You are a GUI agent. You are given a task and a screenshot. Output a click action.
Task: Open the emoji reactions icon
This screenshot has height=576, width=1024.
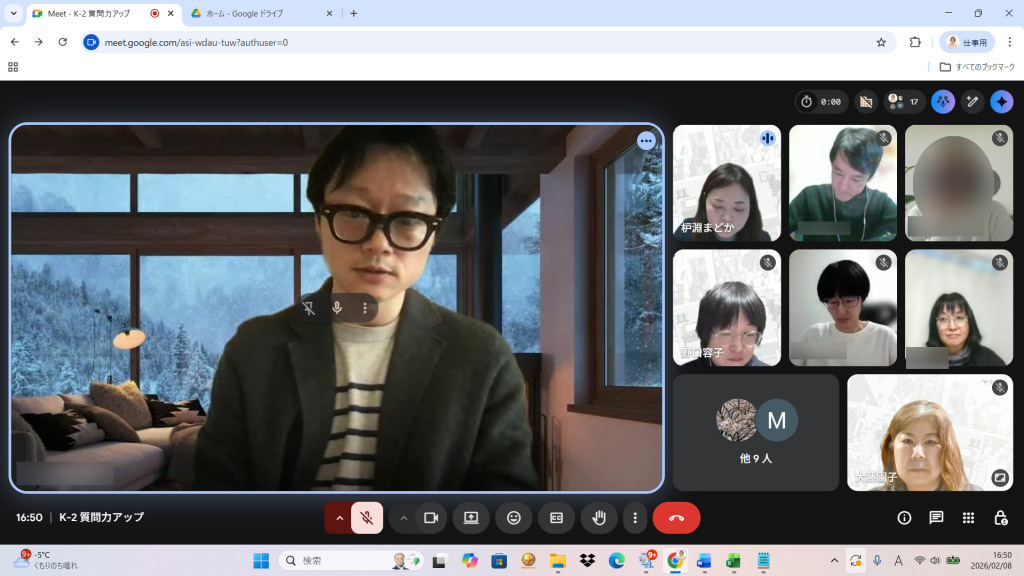(x=514, y=518)
